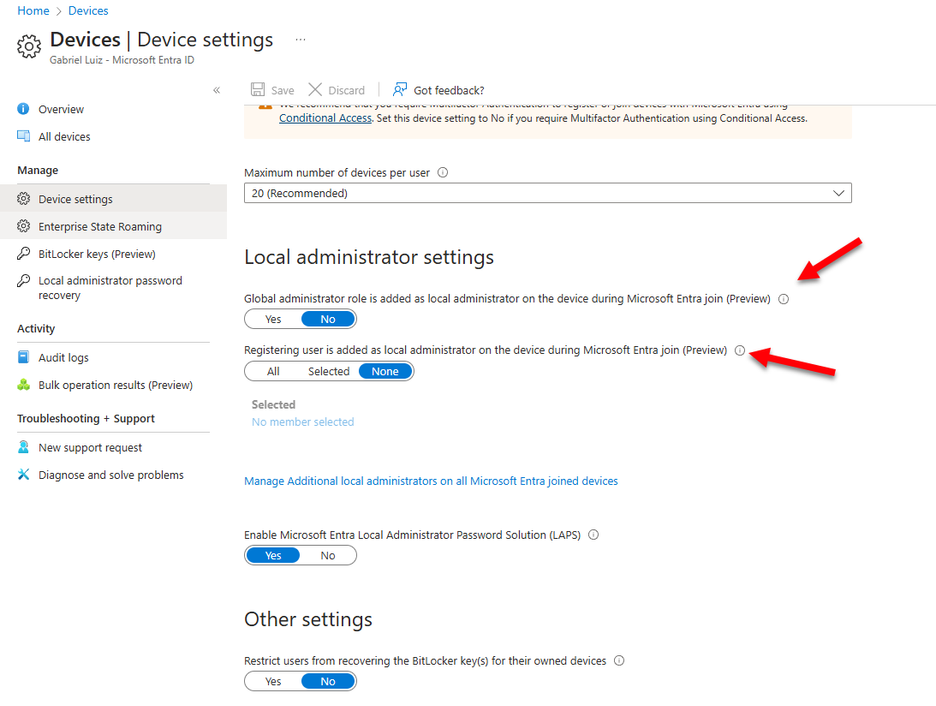
Task: Select Yes to restrict BitLocker key recovery
Action: coord(273,682)
